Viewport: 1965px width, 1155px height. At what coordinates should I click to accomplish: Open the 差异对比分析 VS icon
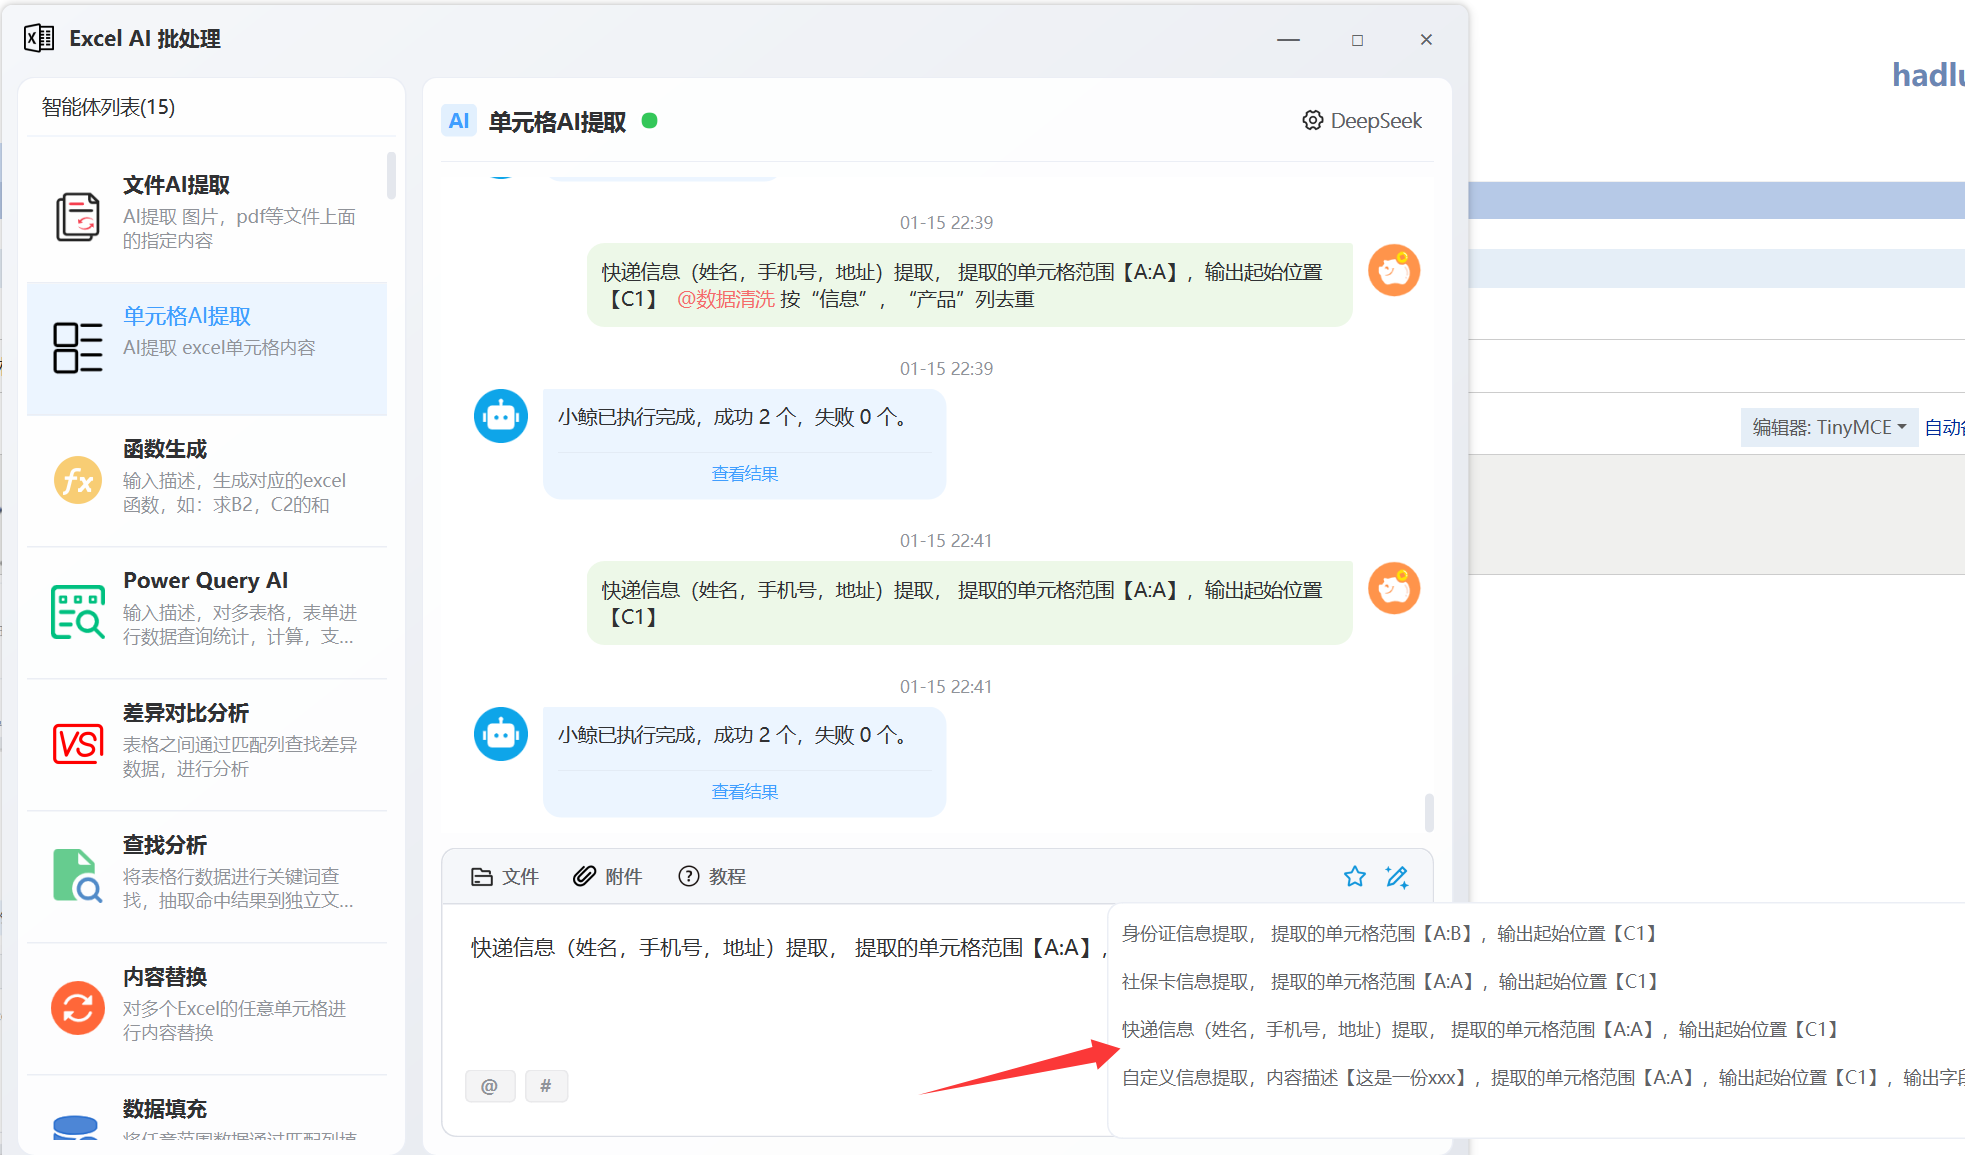click(x=78, y=744)
